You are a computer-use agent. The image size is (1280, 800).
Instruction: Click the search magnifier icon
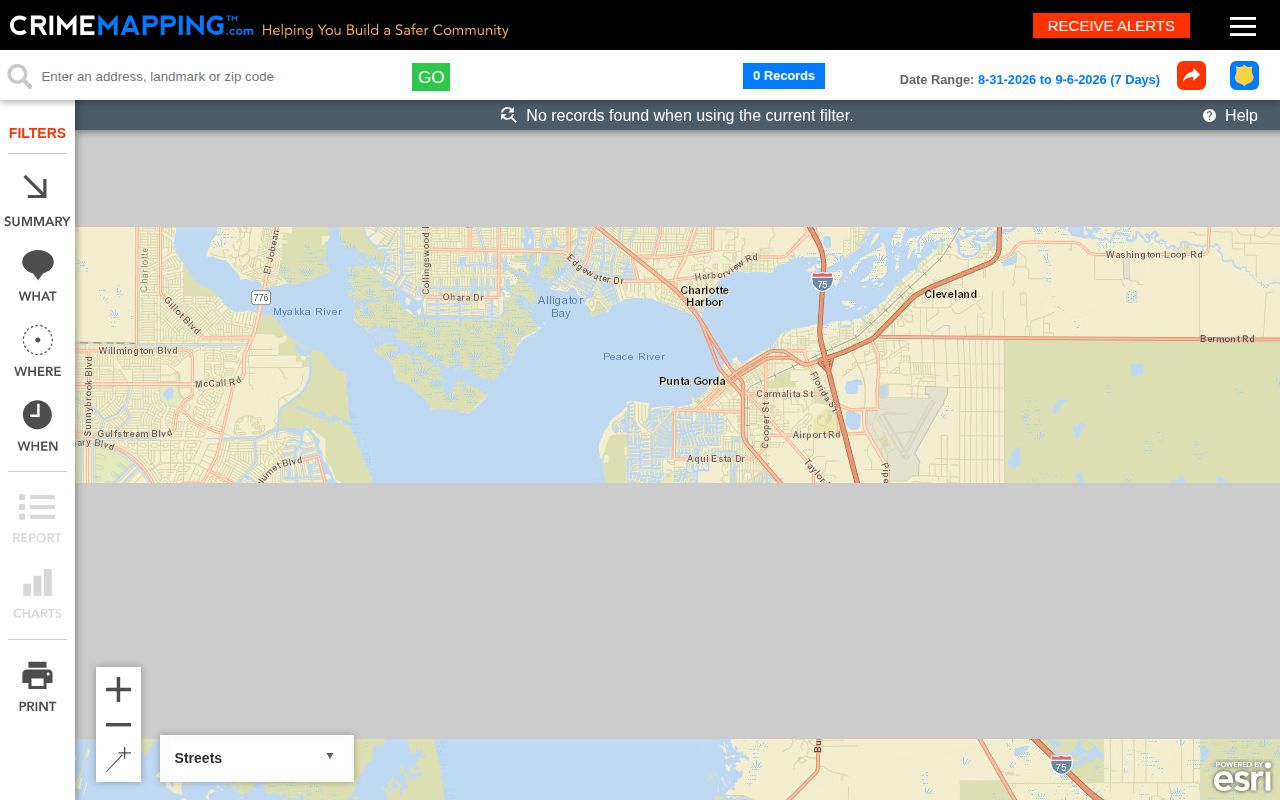(x=19, y=76)
